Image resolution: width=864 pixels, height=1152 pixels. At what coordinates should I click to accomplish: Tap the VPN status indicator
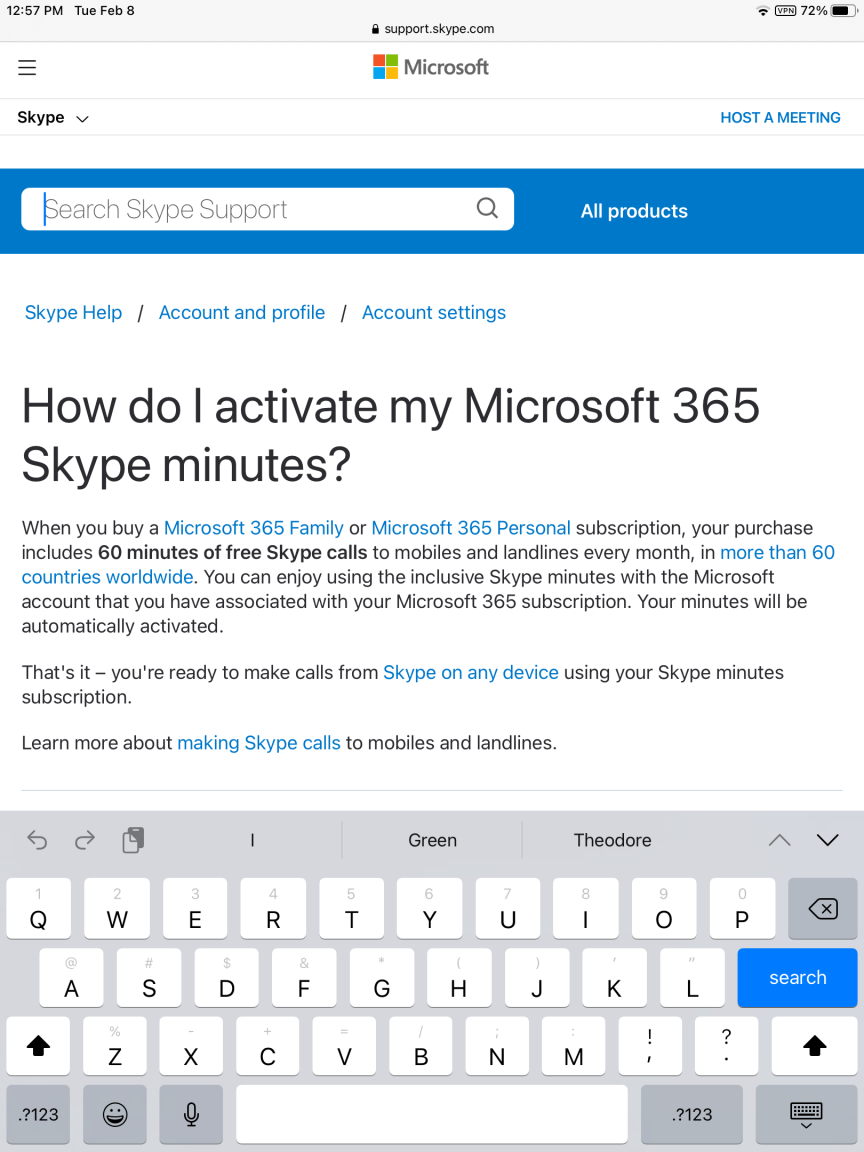click(x=785, y=10)
